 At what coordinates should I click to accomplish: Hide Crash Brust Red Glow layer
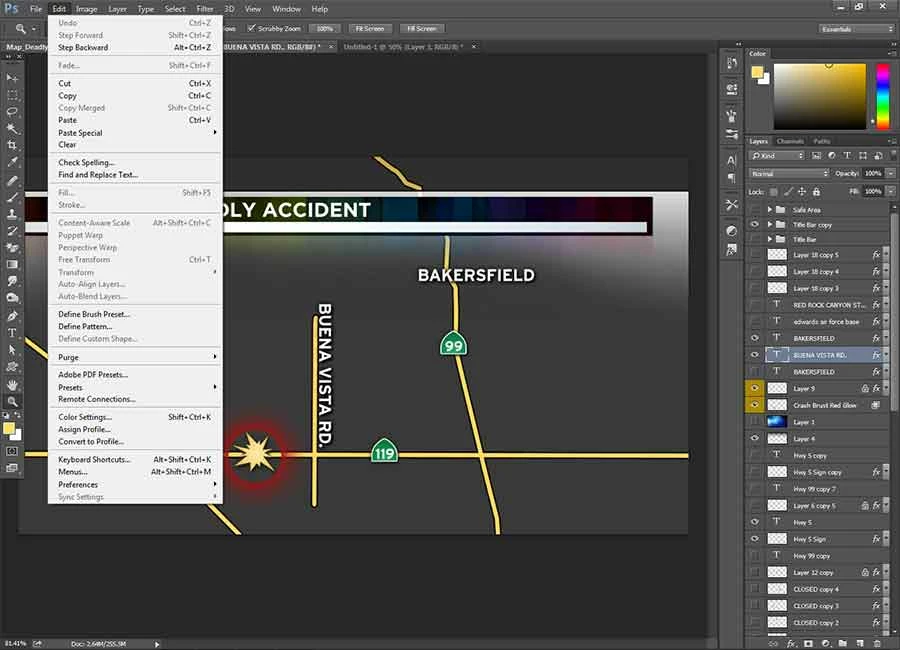pos(755,405)
